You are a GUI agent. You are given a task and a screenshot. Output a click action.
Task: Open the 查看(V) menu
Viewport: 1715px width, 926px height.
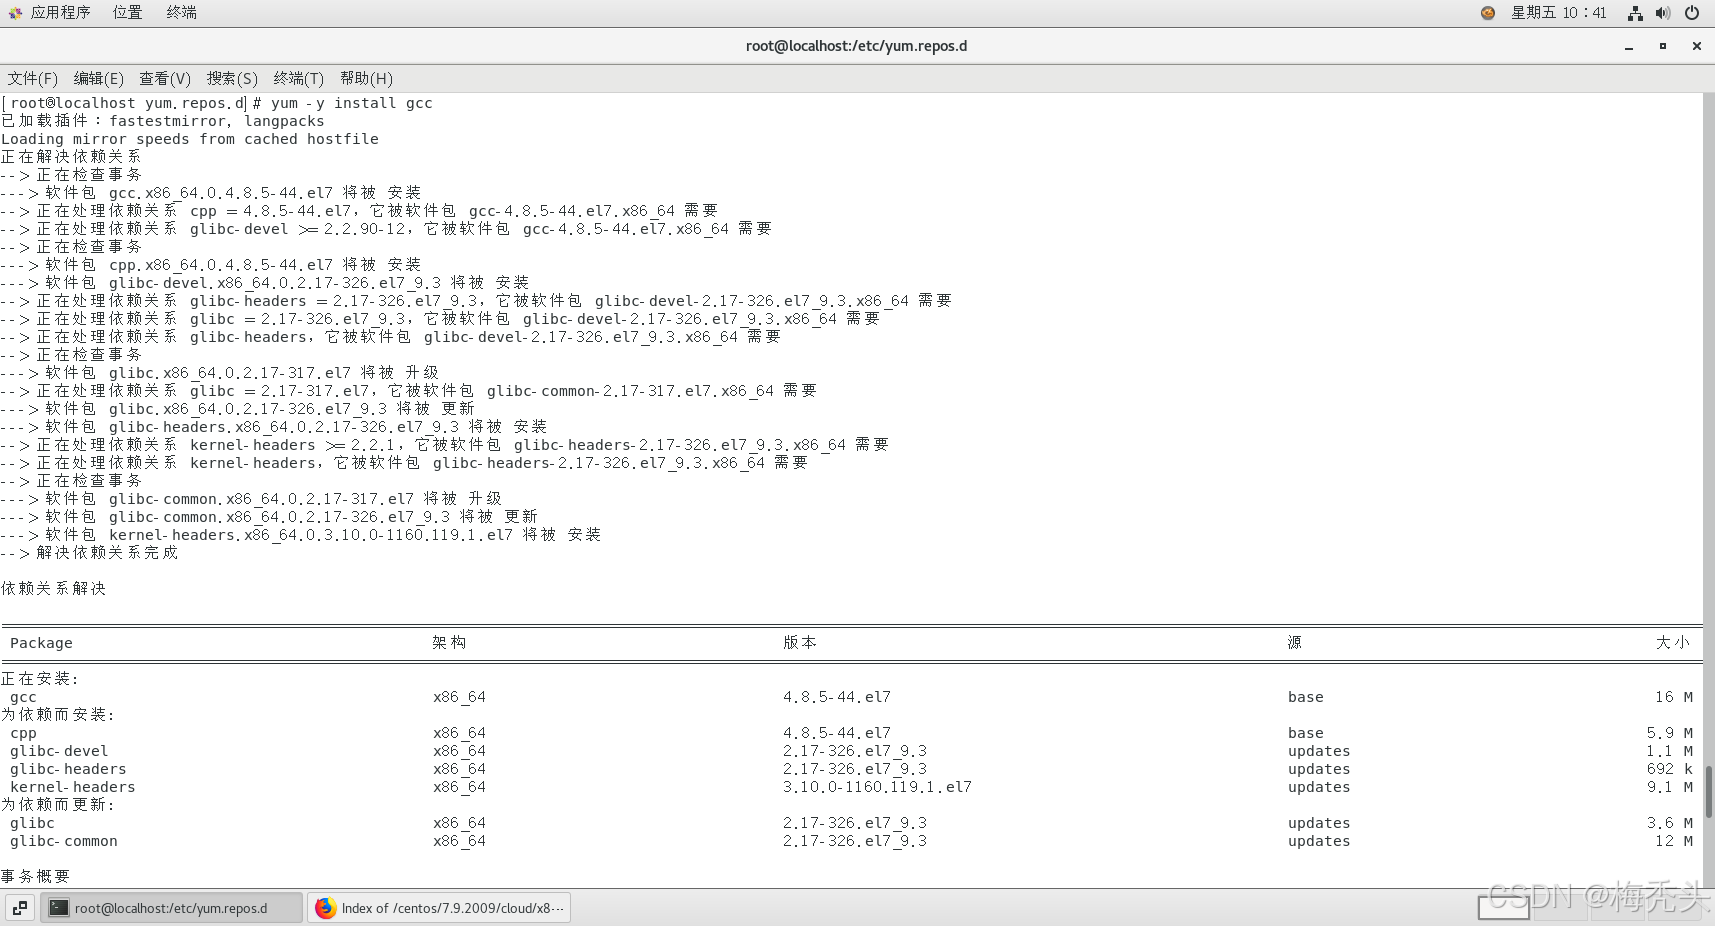tap(165, 78)
